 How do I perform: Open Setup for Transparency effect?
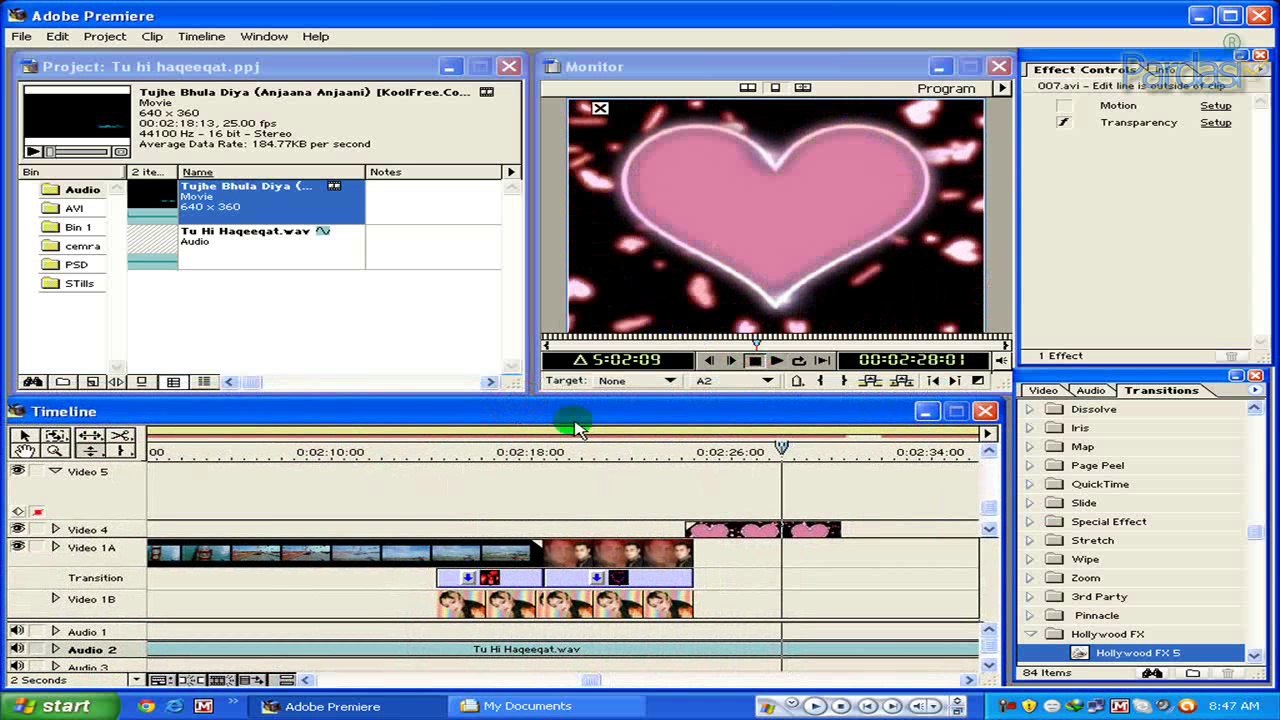(1216, 123)
